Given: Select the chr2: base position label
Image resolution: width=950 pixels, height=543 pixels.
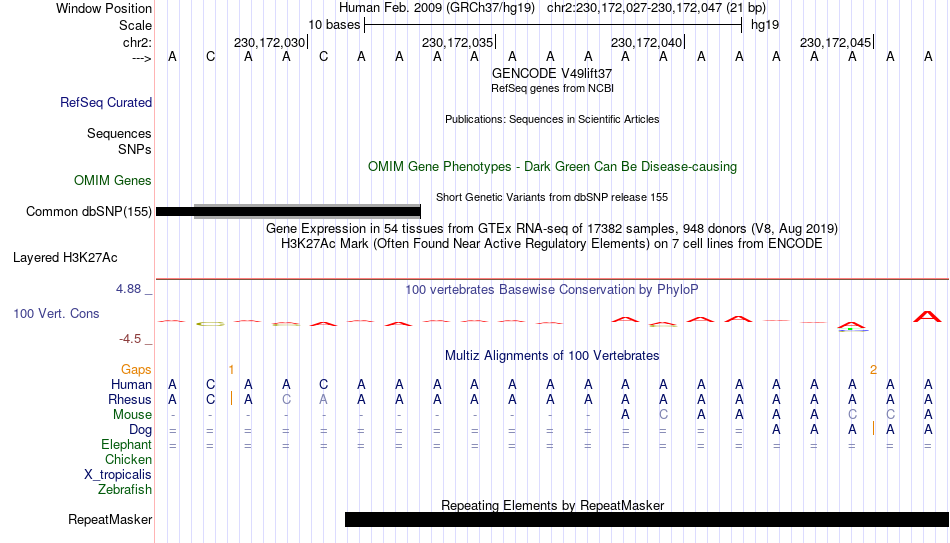Looking at the screenshot, I should 137,42.
